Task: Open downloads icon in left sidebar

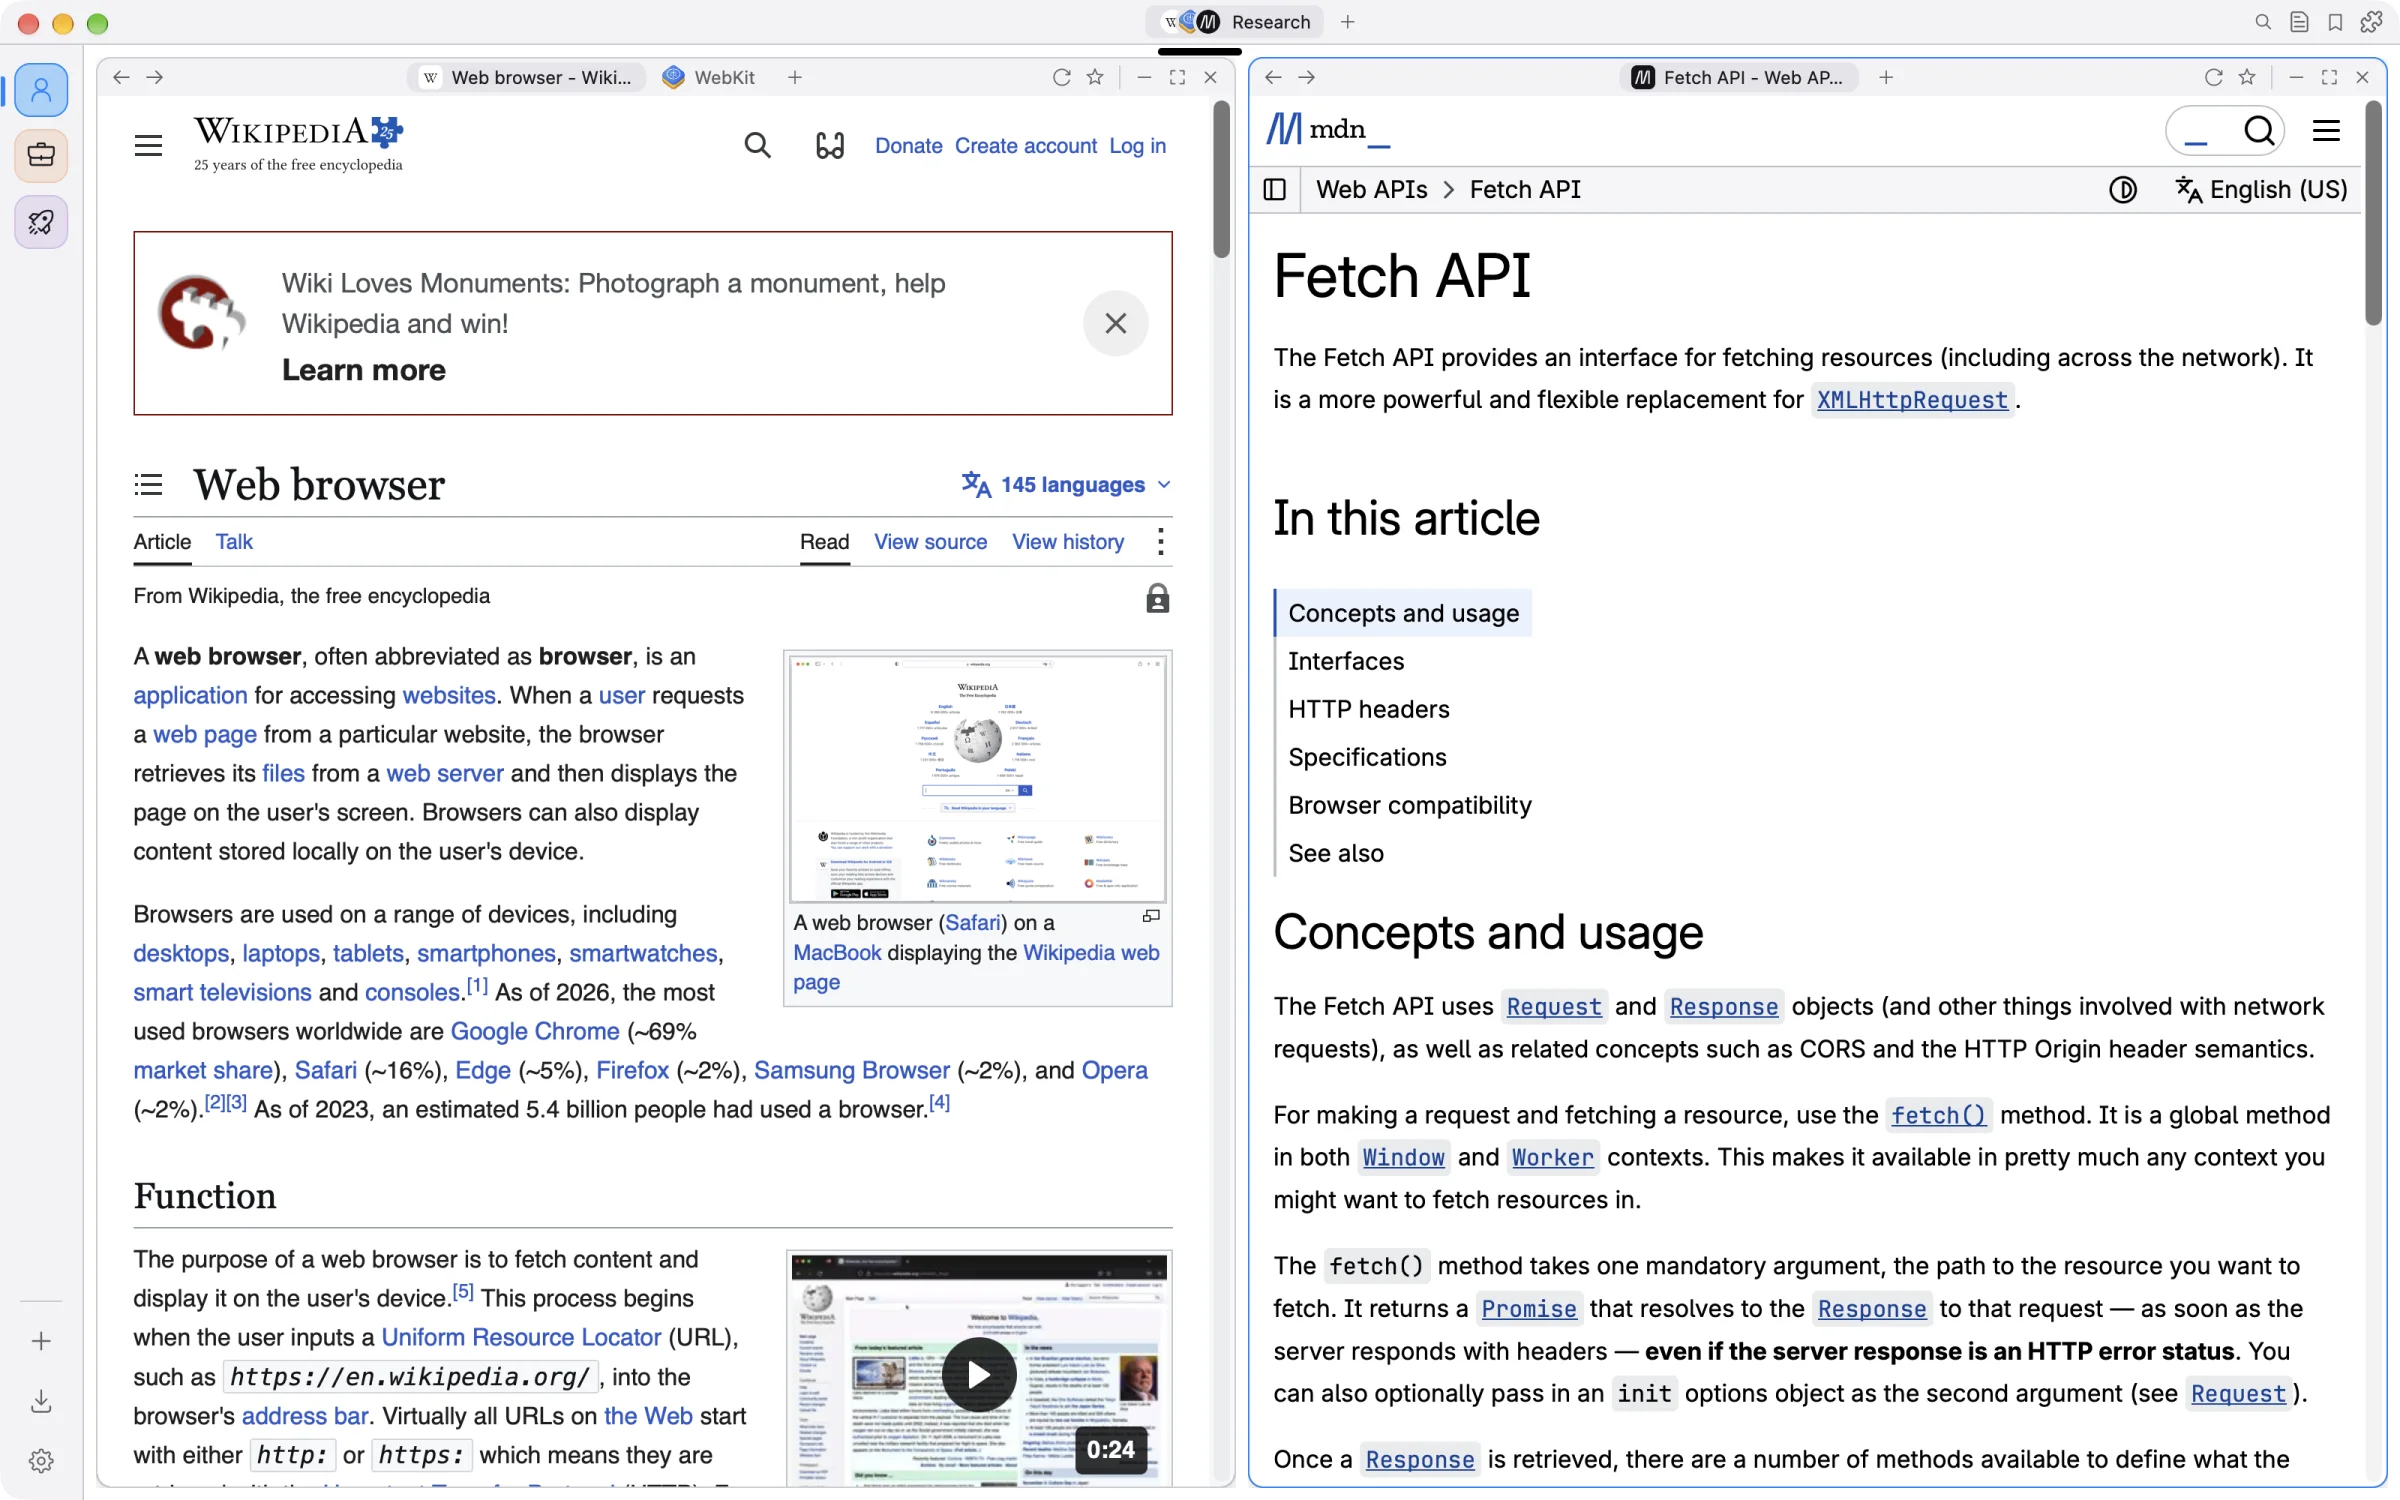Action: click(x=41, y=1401)
